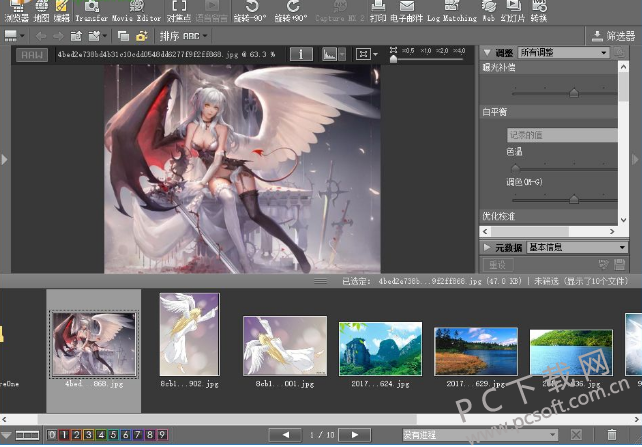Apply red label 1

pos(64,434)
